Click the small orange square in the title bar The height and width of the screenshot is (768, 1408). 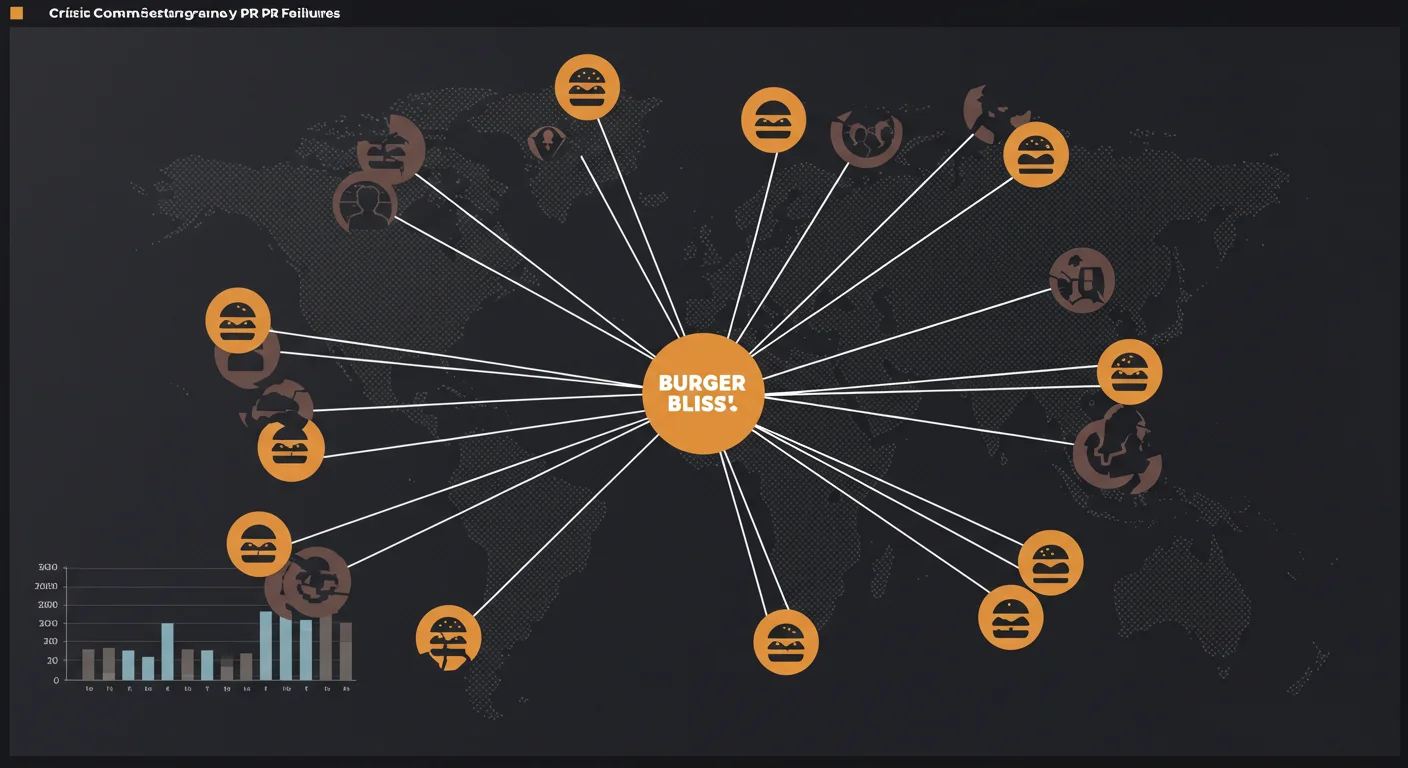pos(16,13)
